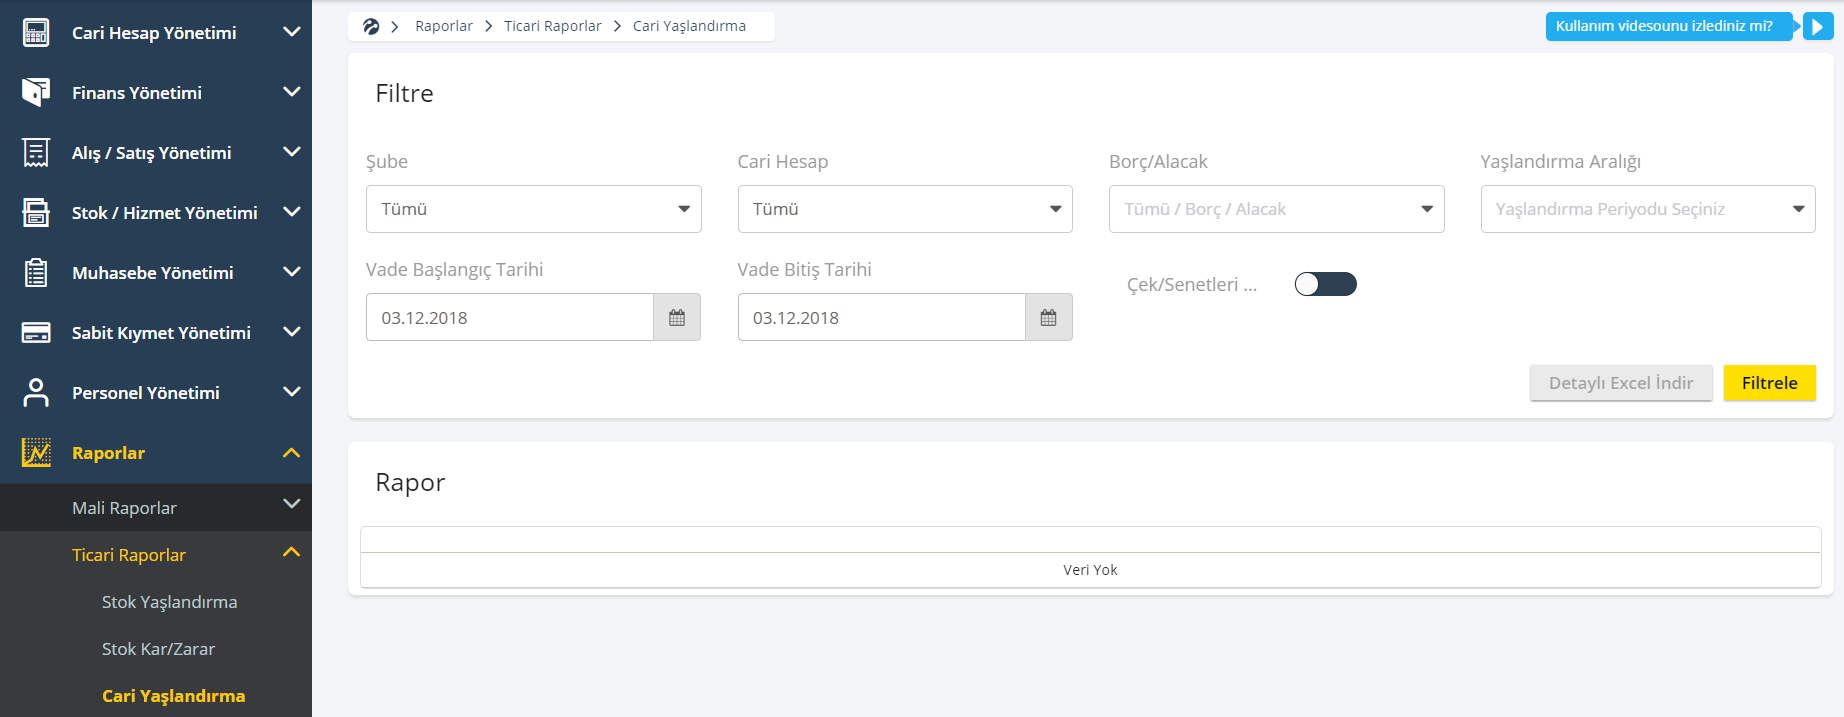The width and height of the screenshot is (1844, 717).
Task: Click the Stok / Hizmet Yönetimi icon
Action: point(36,212)
